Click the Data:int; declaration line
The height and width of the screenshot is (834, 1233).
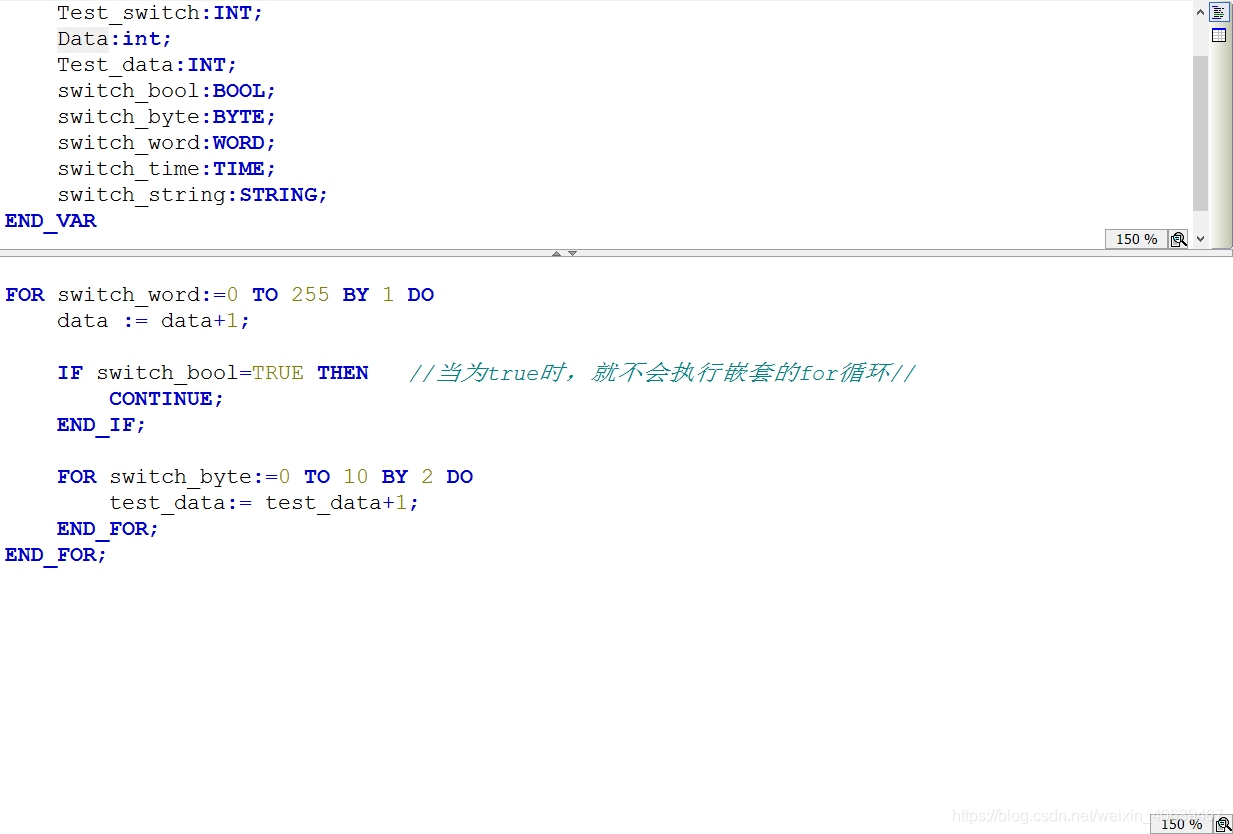(114, 39)
